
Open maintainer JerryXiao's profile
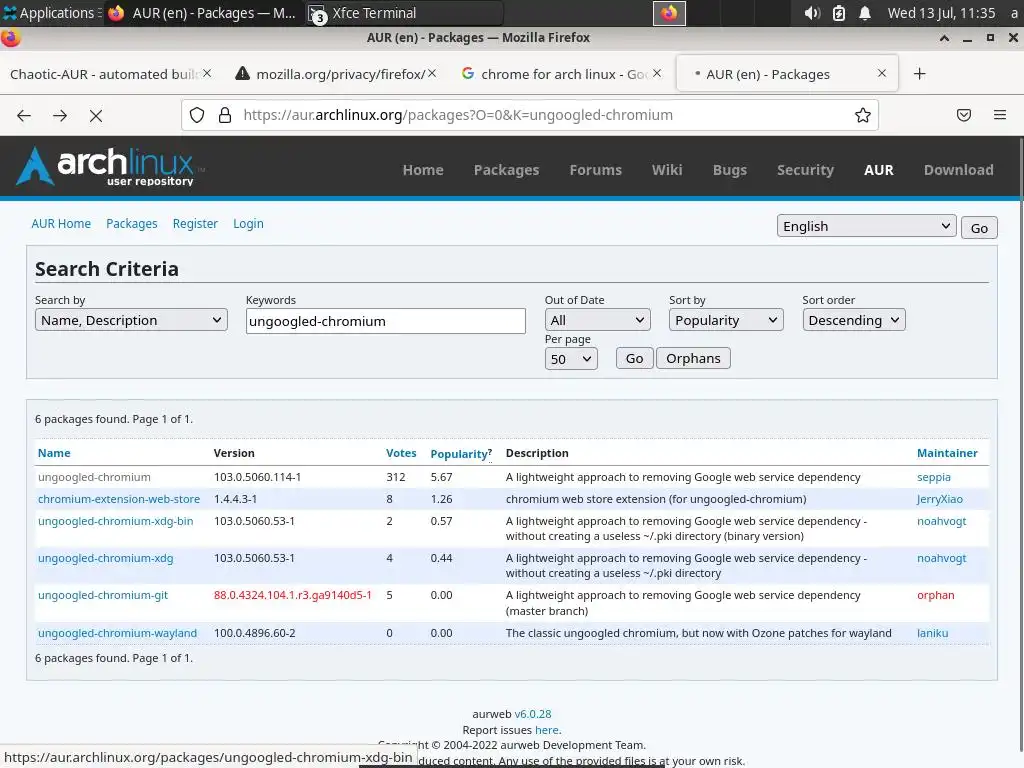(940, 499)
